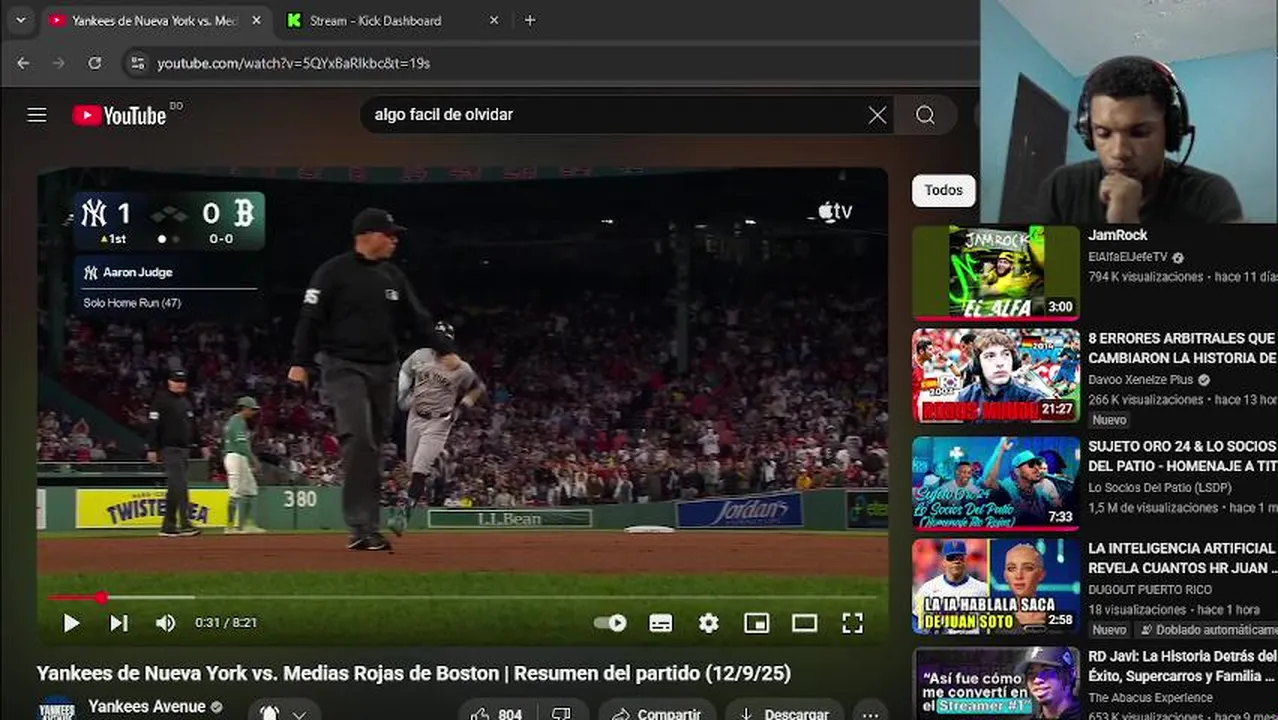Open the Sujeto Oro 24 video thumbnail

(996, 483)
